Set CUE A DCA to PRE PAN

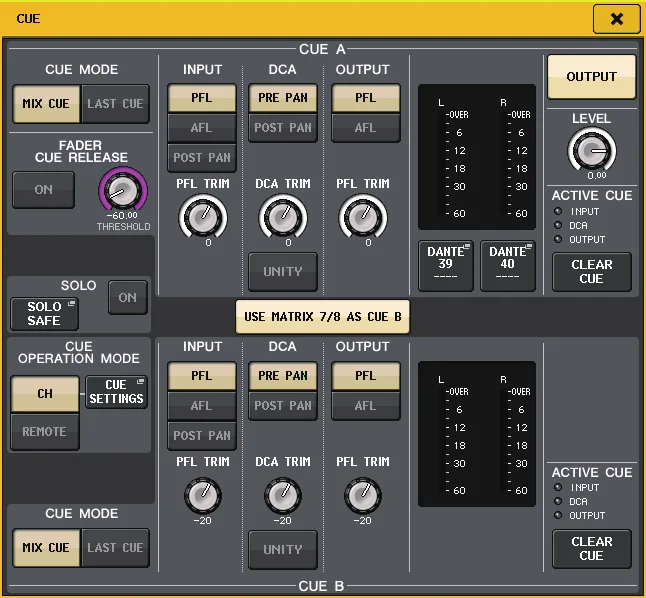pyautogui.click(x=283, y=98)
